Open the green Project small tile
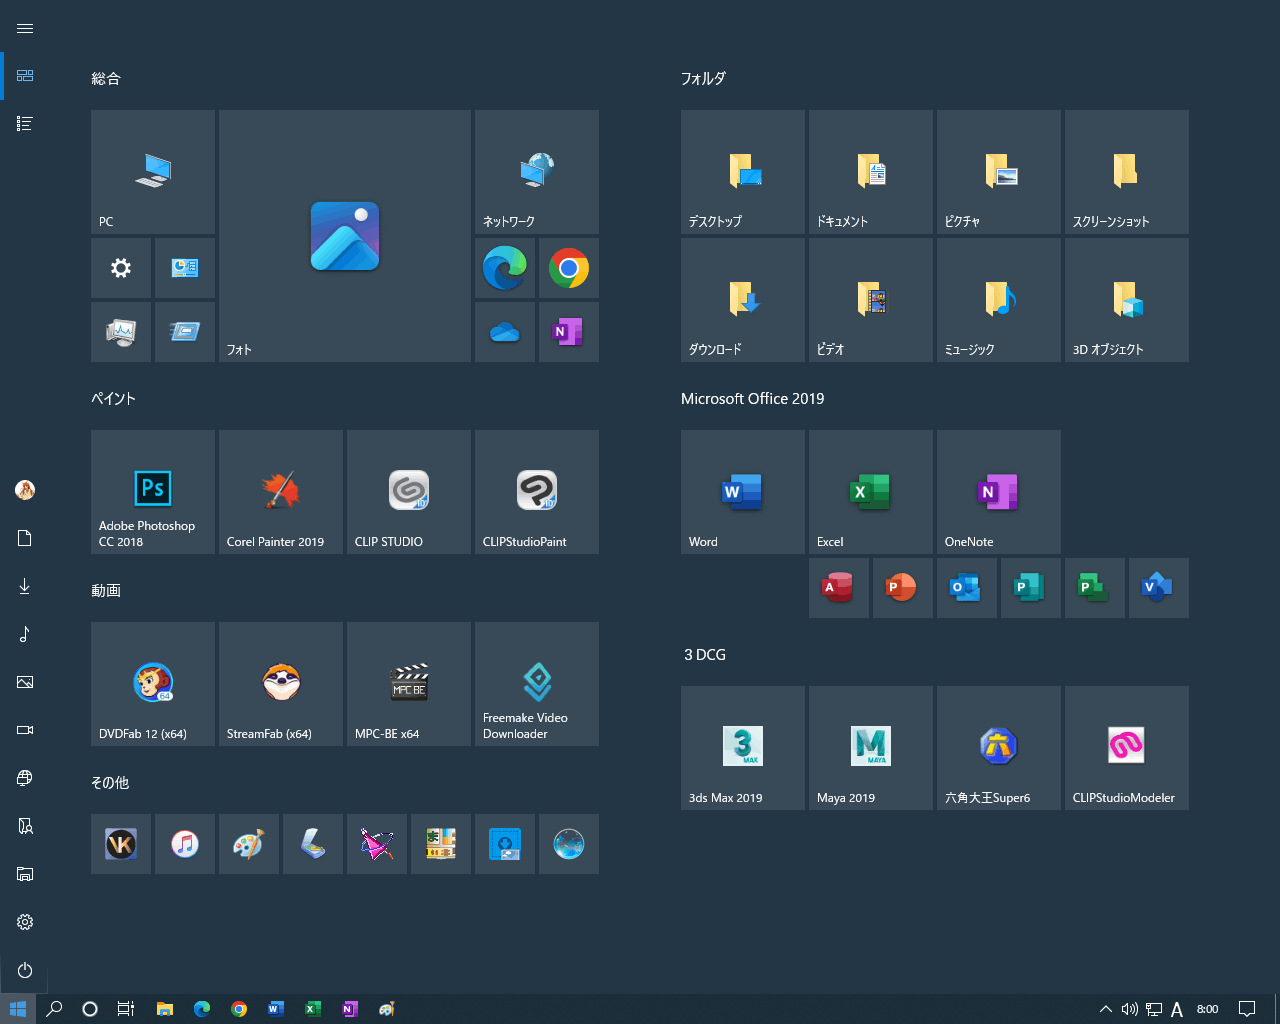Image resolution: width=1280 pixels, height=1024 pixels. [x=1095, y=588]
